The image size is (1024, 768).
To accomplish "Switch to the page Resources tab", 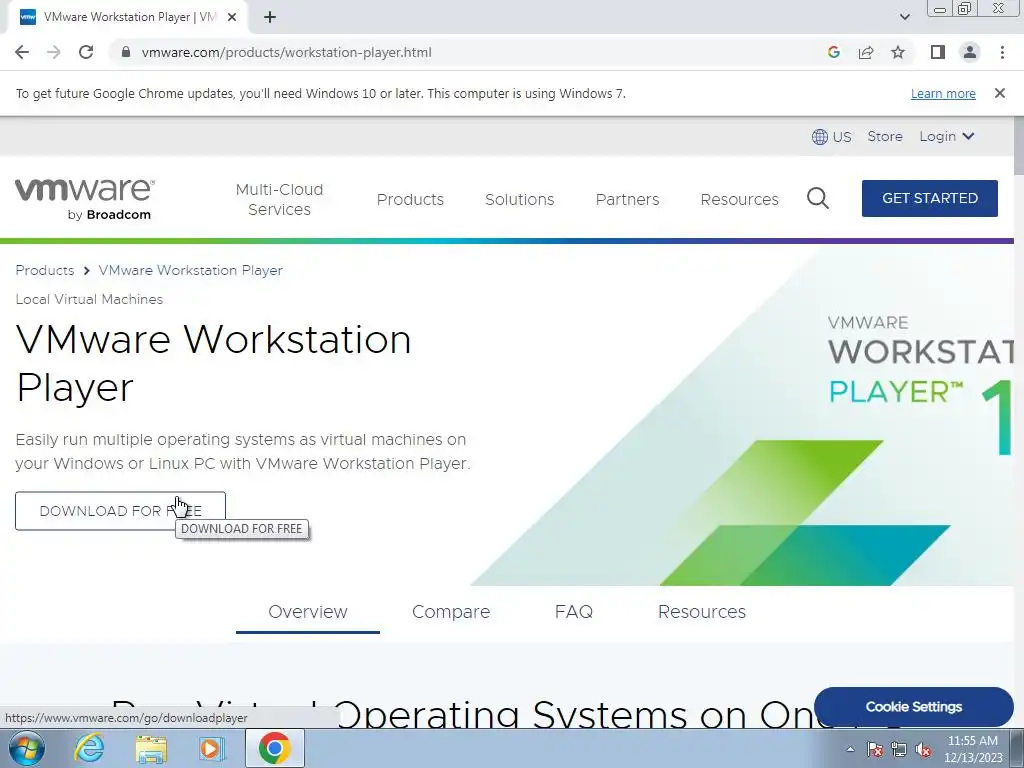I will coord(701,612).
